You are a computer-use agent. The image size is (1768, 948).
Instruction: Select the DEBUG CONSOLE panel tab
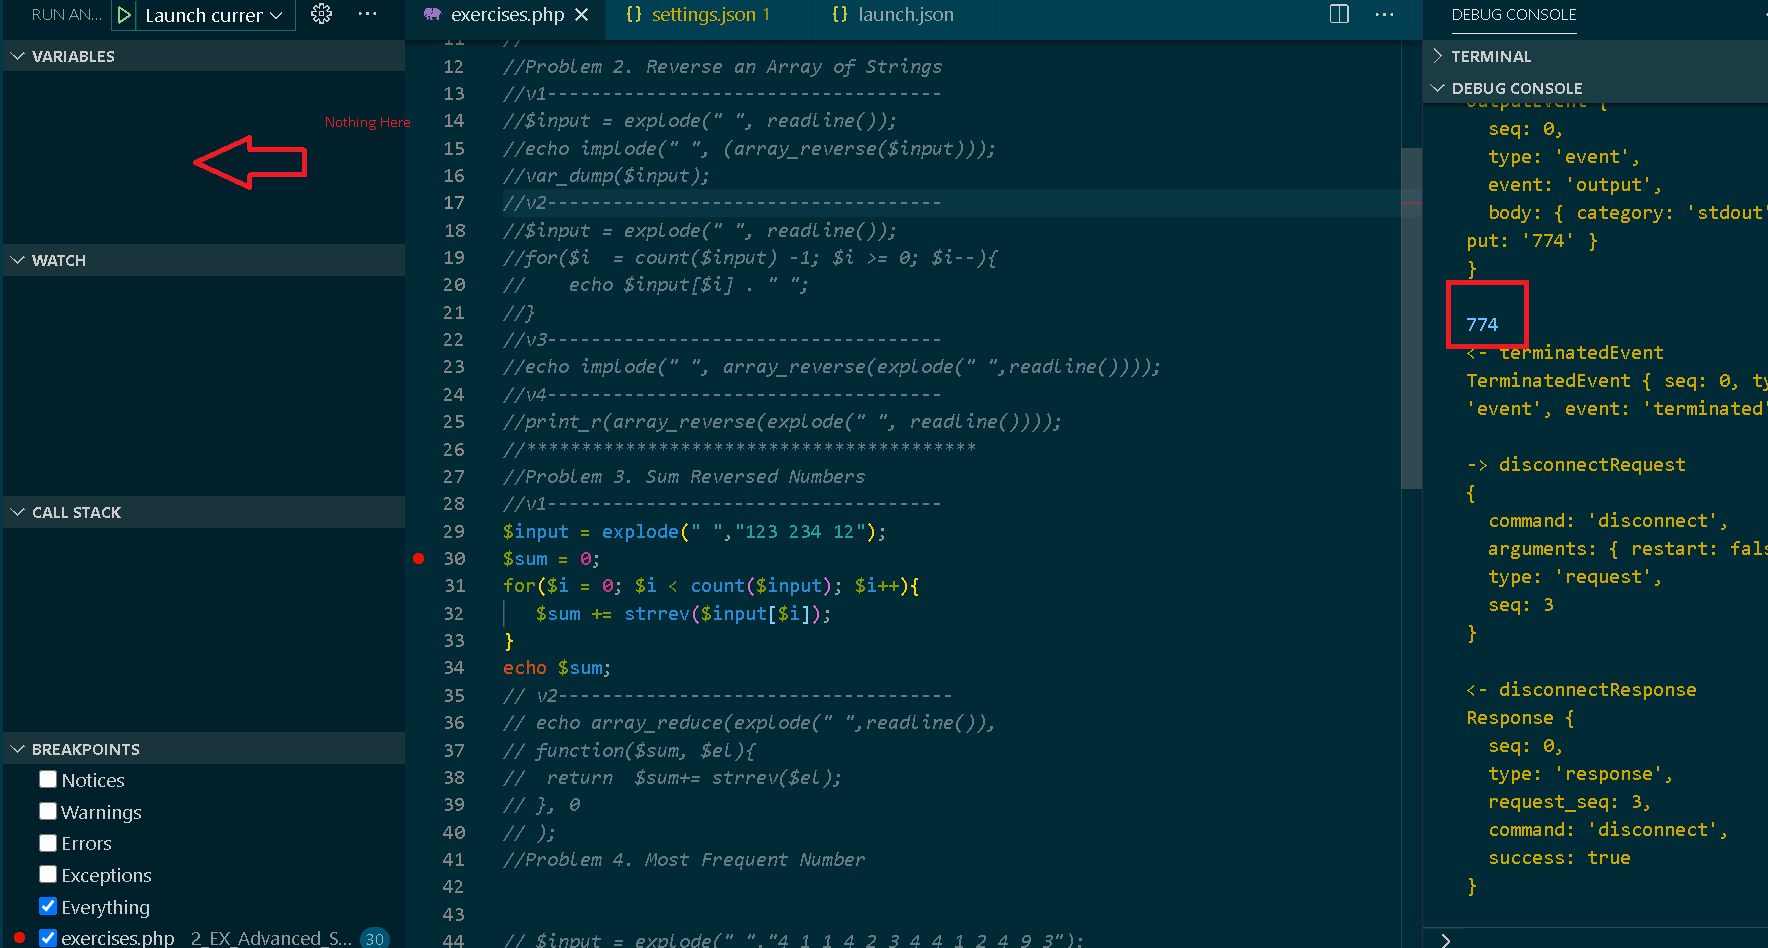(x=1513, y=15)
